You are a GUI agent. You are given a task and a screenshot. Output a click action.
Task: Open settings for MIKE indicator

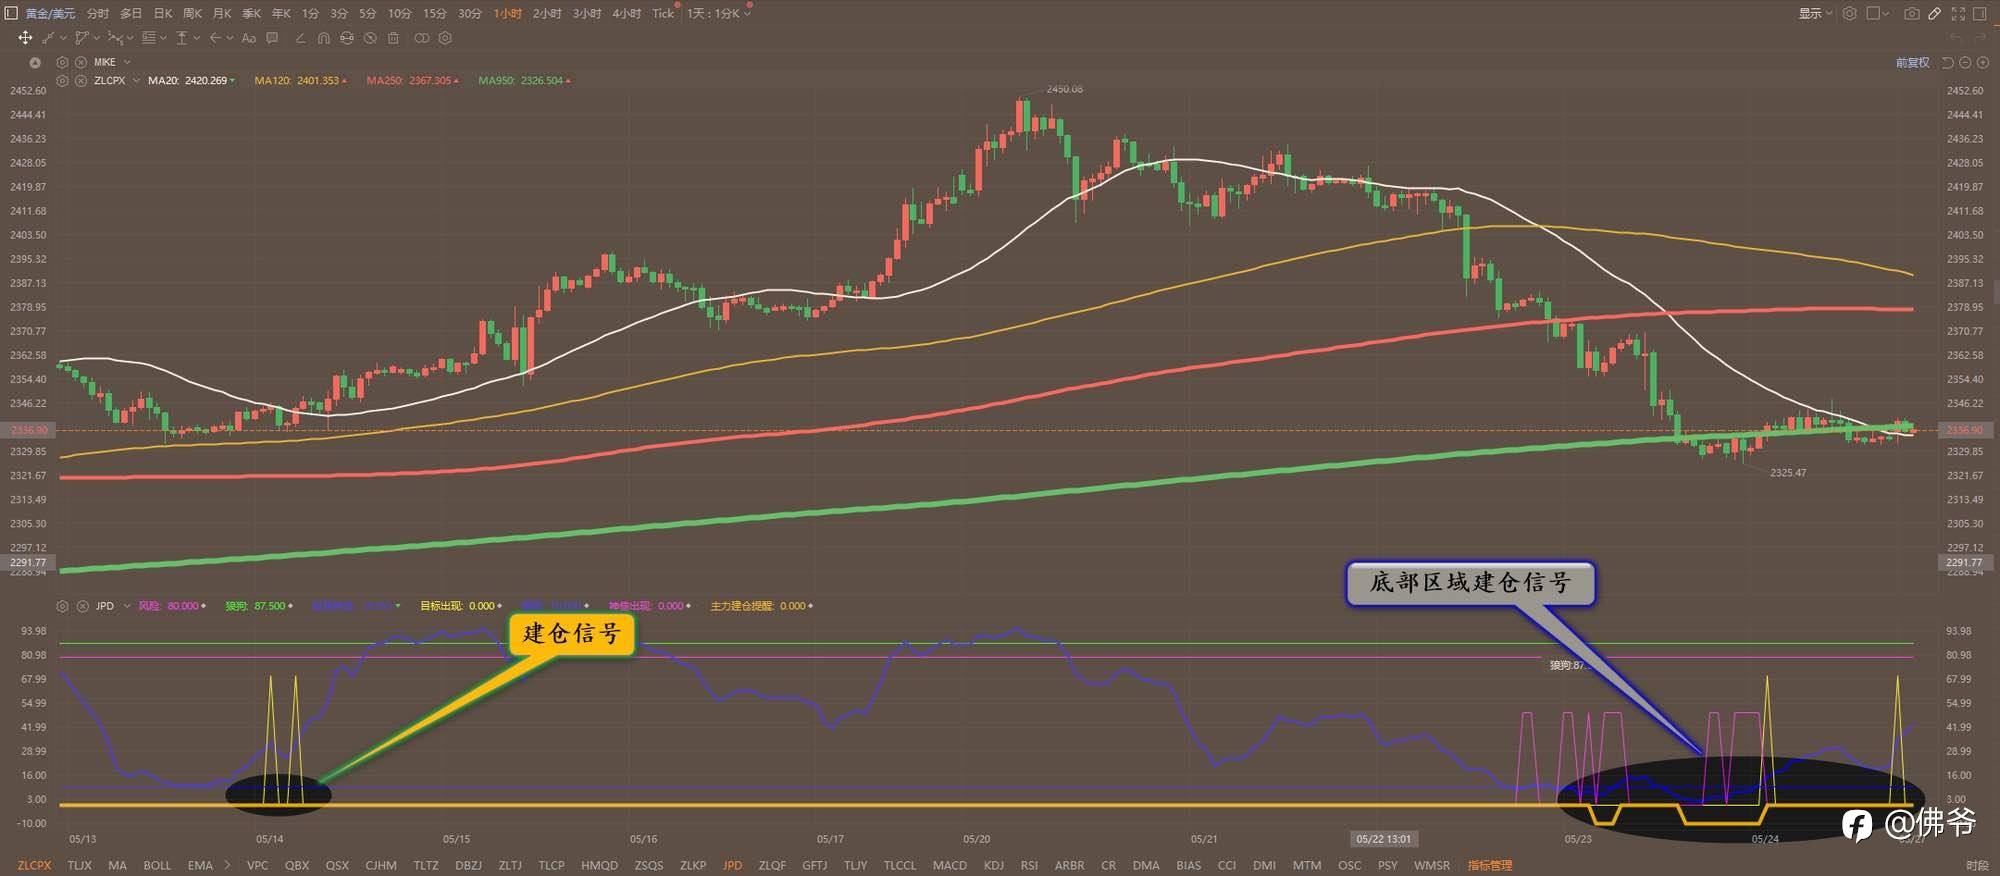[x=62, y=62]
